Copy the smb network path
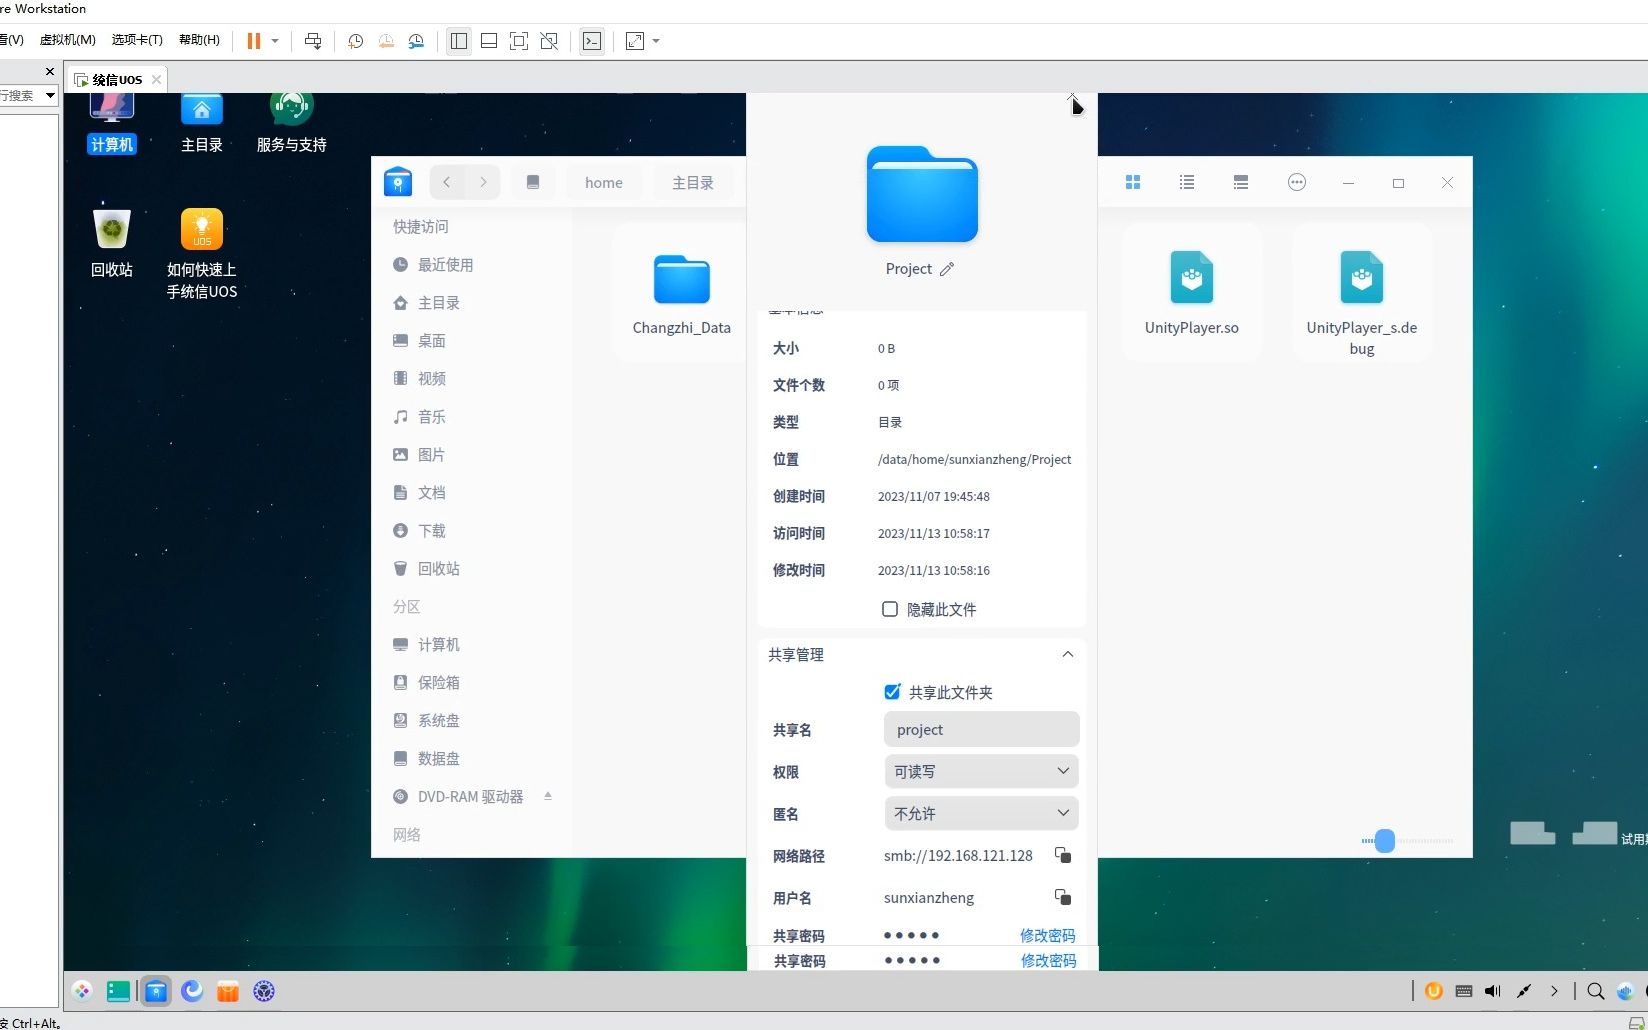1648x1030 pixels. [x=1062, y=856]
